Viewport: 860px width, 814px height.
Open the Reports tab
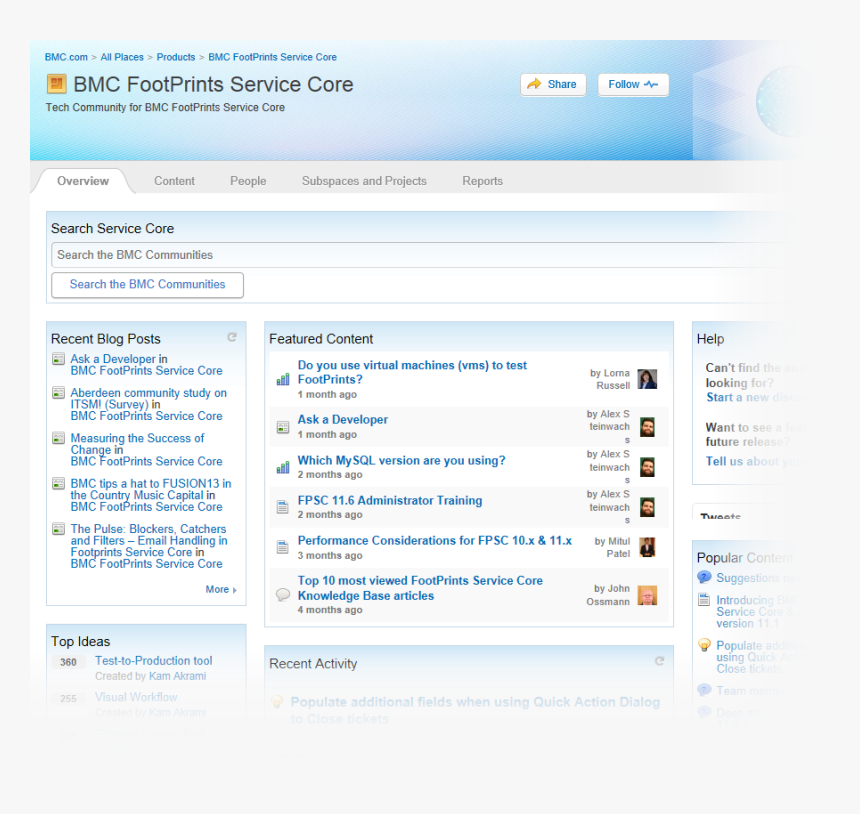click(x=482, y=181)
